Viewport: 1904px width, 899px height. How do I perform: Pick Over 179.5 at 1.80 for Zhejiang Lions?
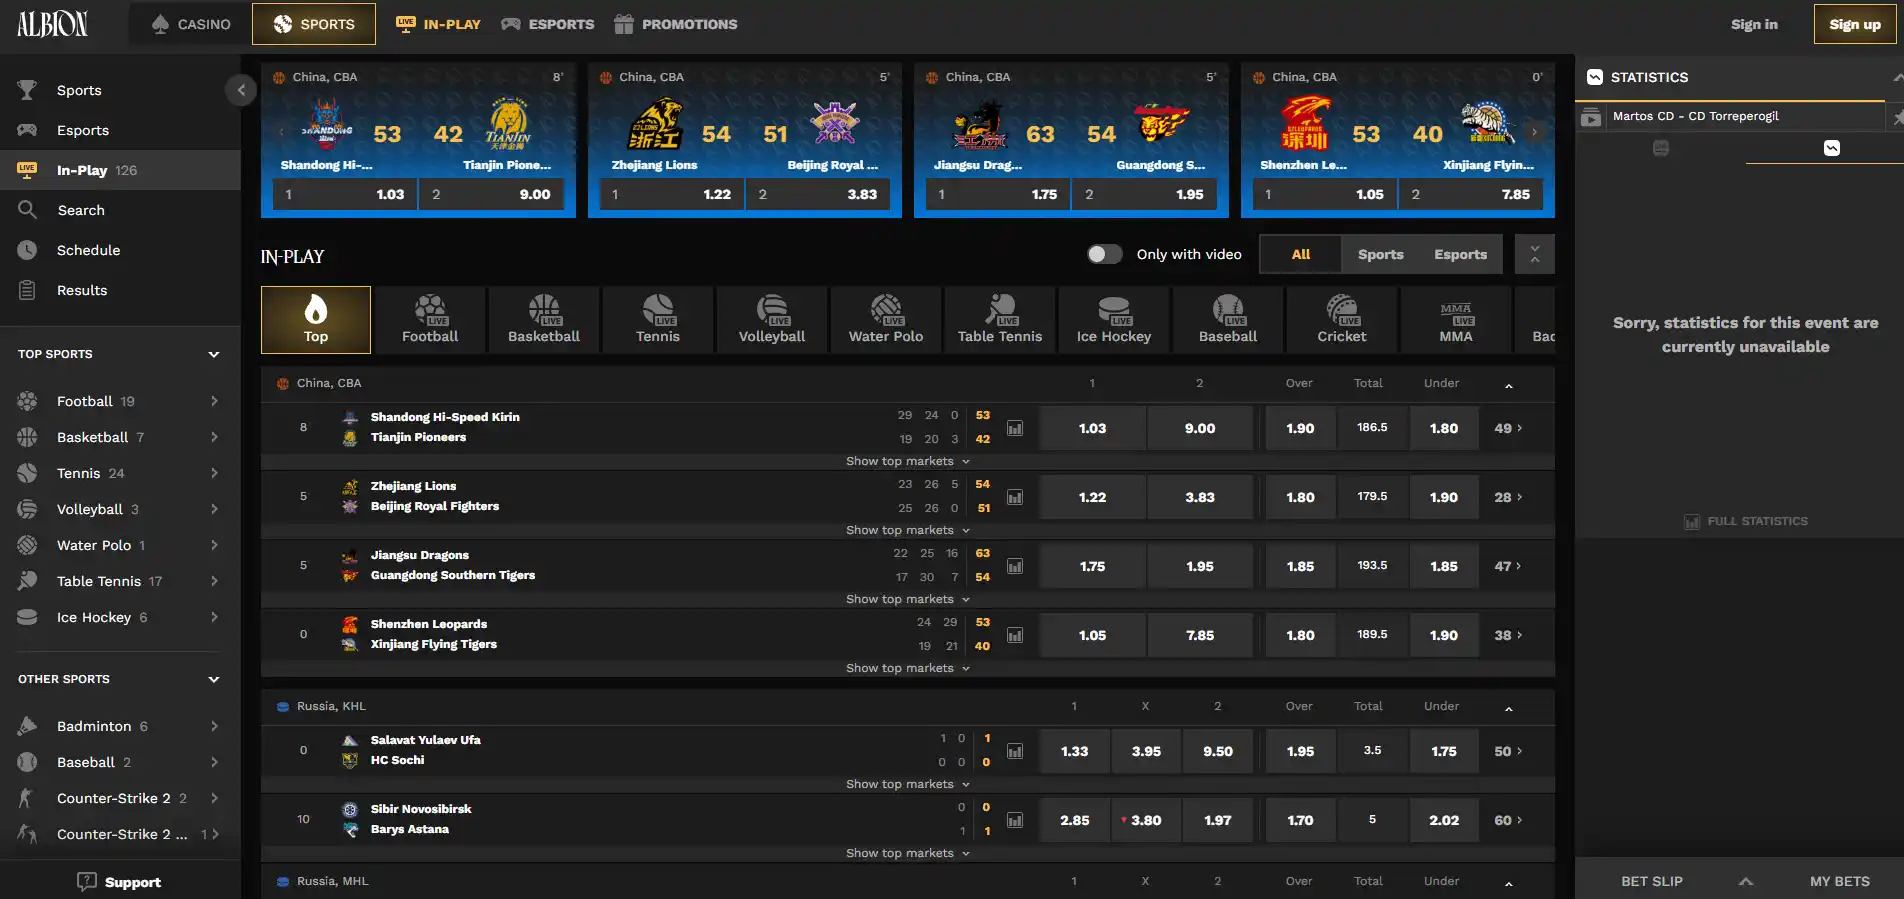pyautogui.click(x=1300, y=497)
